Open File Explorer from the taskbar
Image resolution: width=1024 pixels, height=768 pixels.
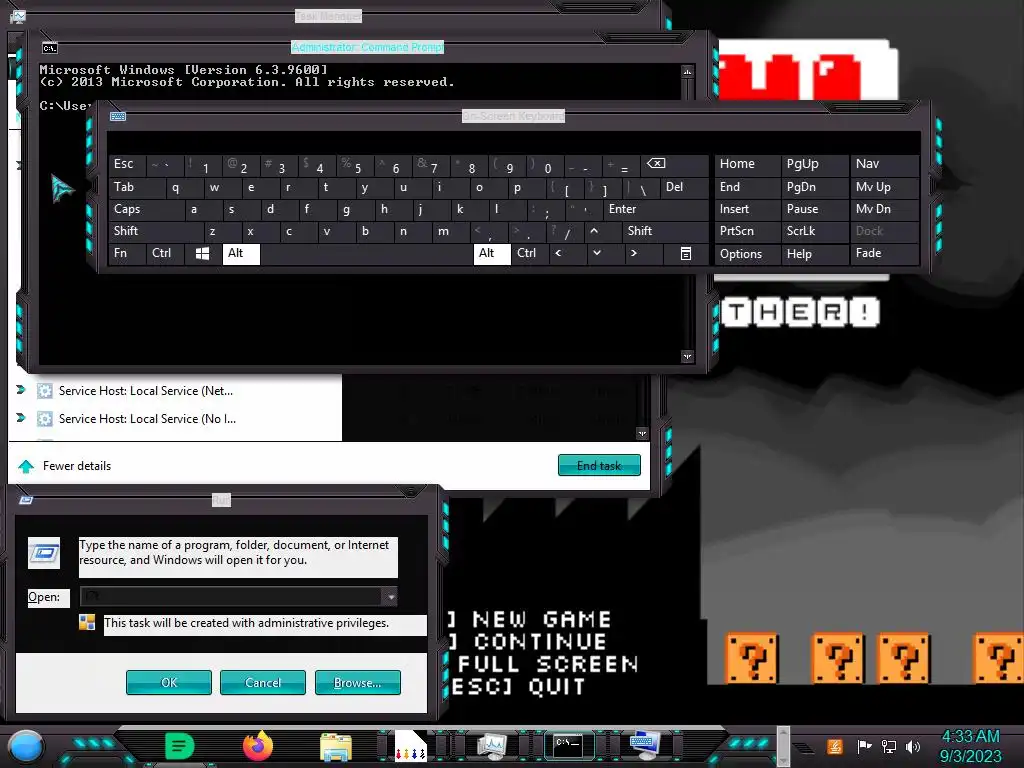336,747
